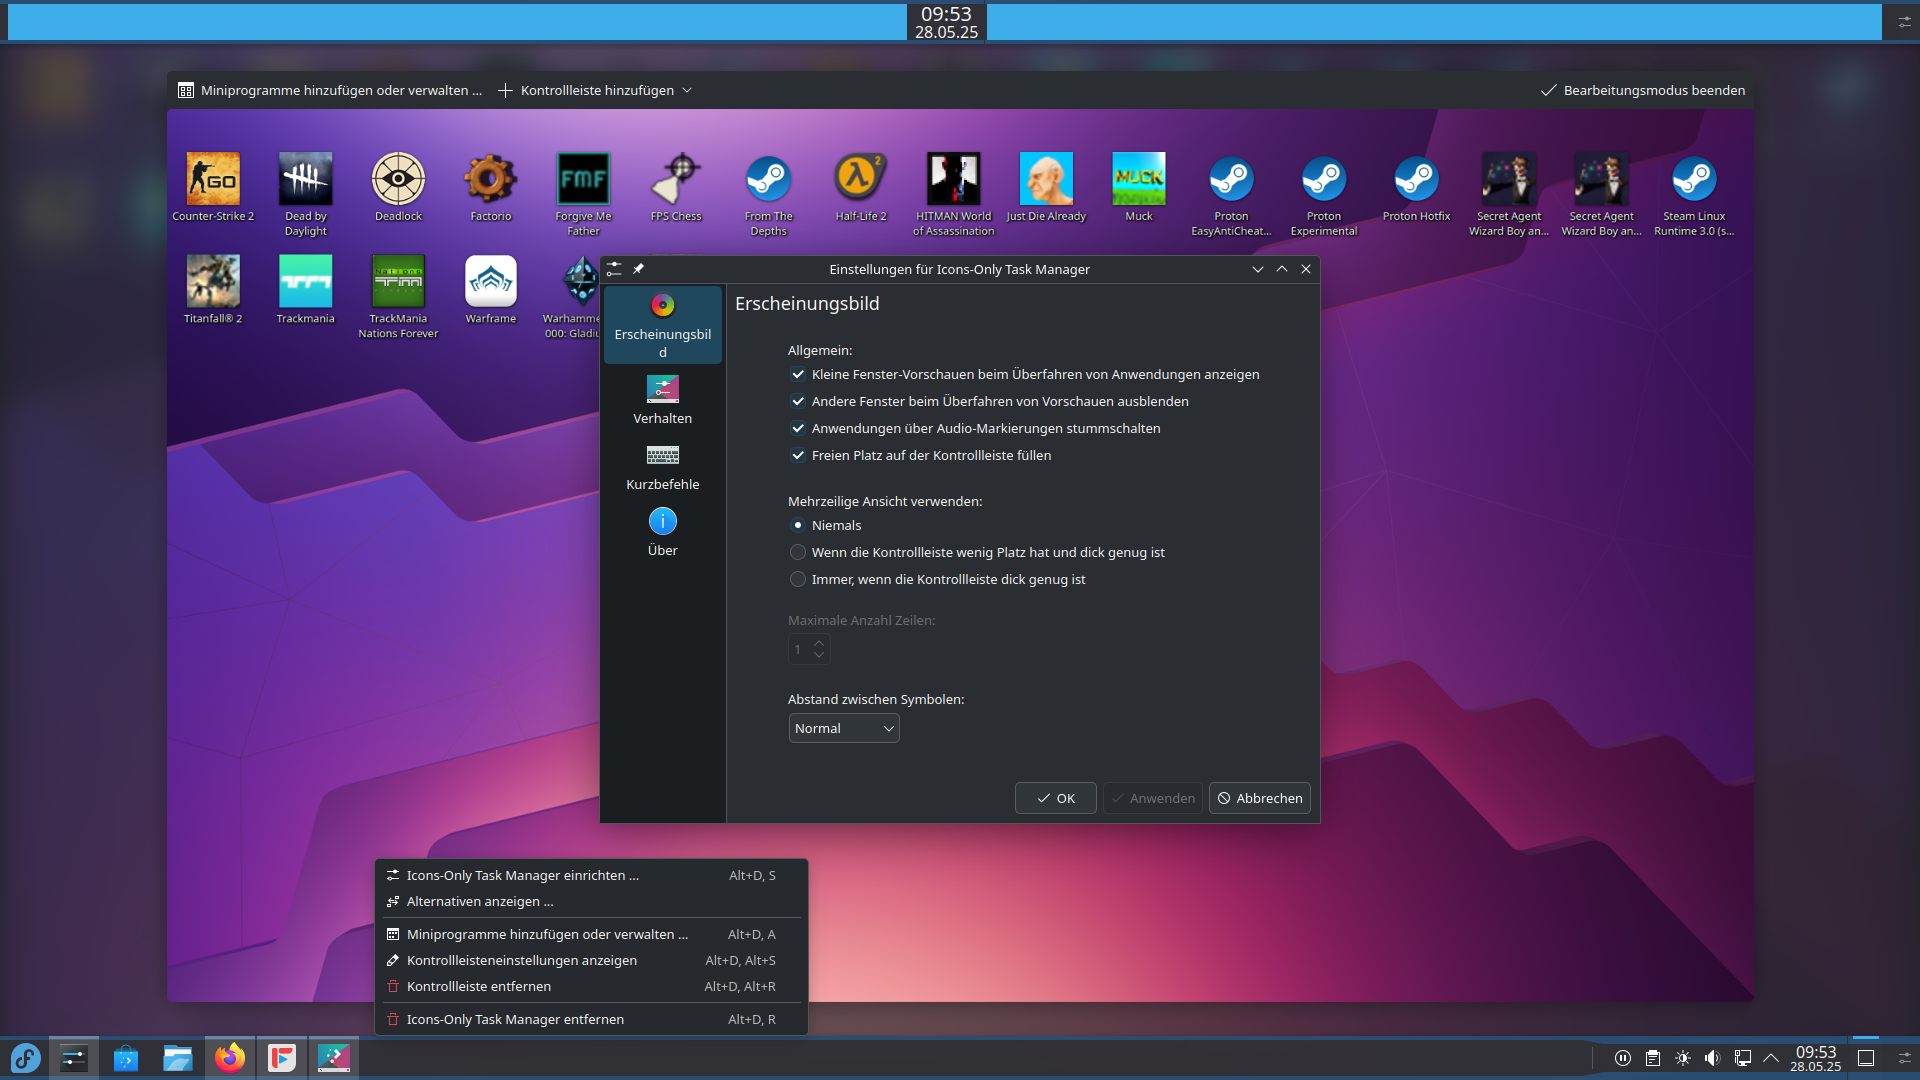Open the Über settings tab
The height and width of the screenshot is (1080, 1920).
(663, 533)
